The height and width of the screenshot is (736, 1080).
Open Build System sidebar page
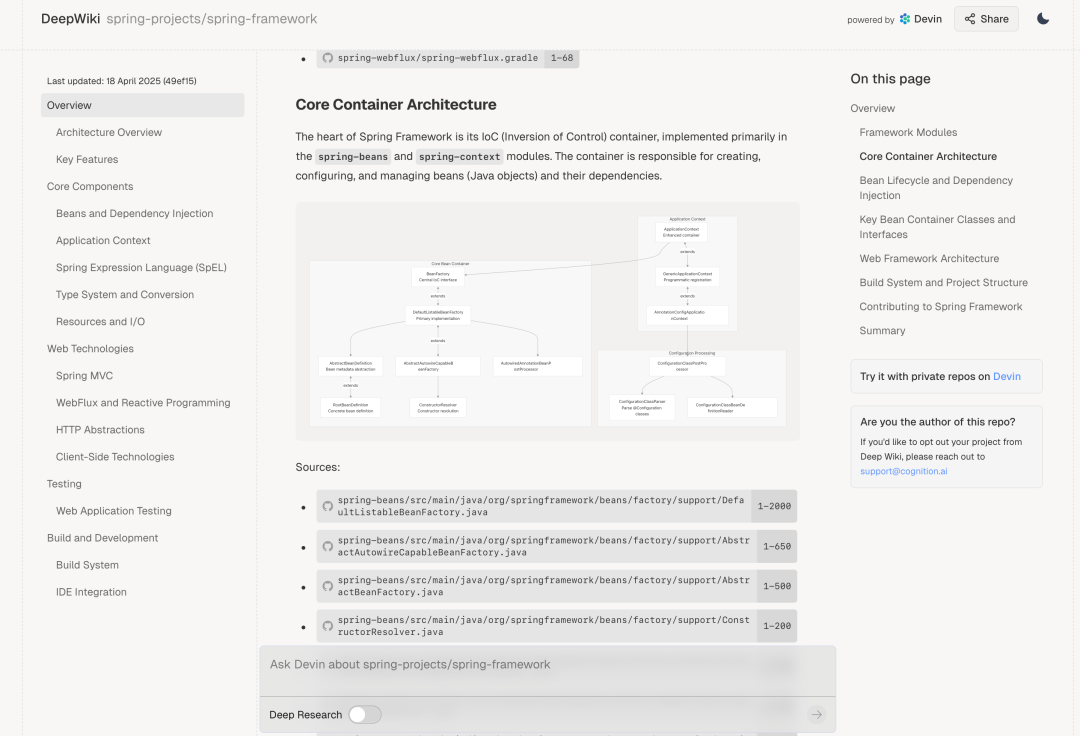coord(87,565)
